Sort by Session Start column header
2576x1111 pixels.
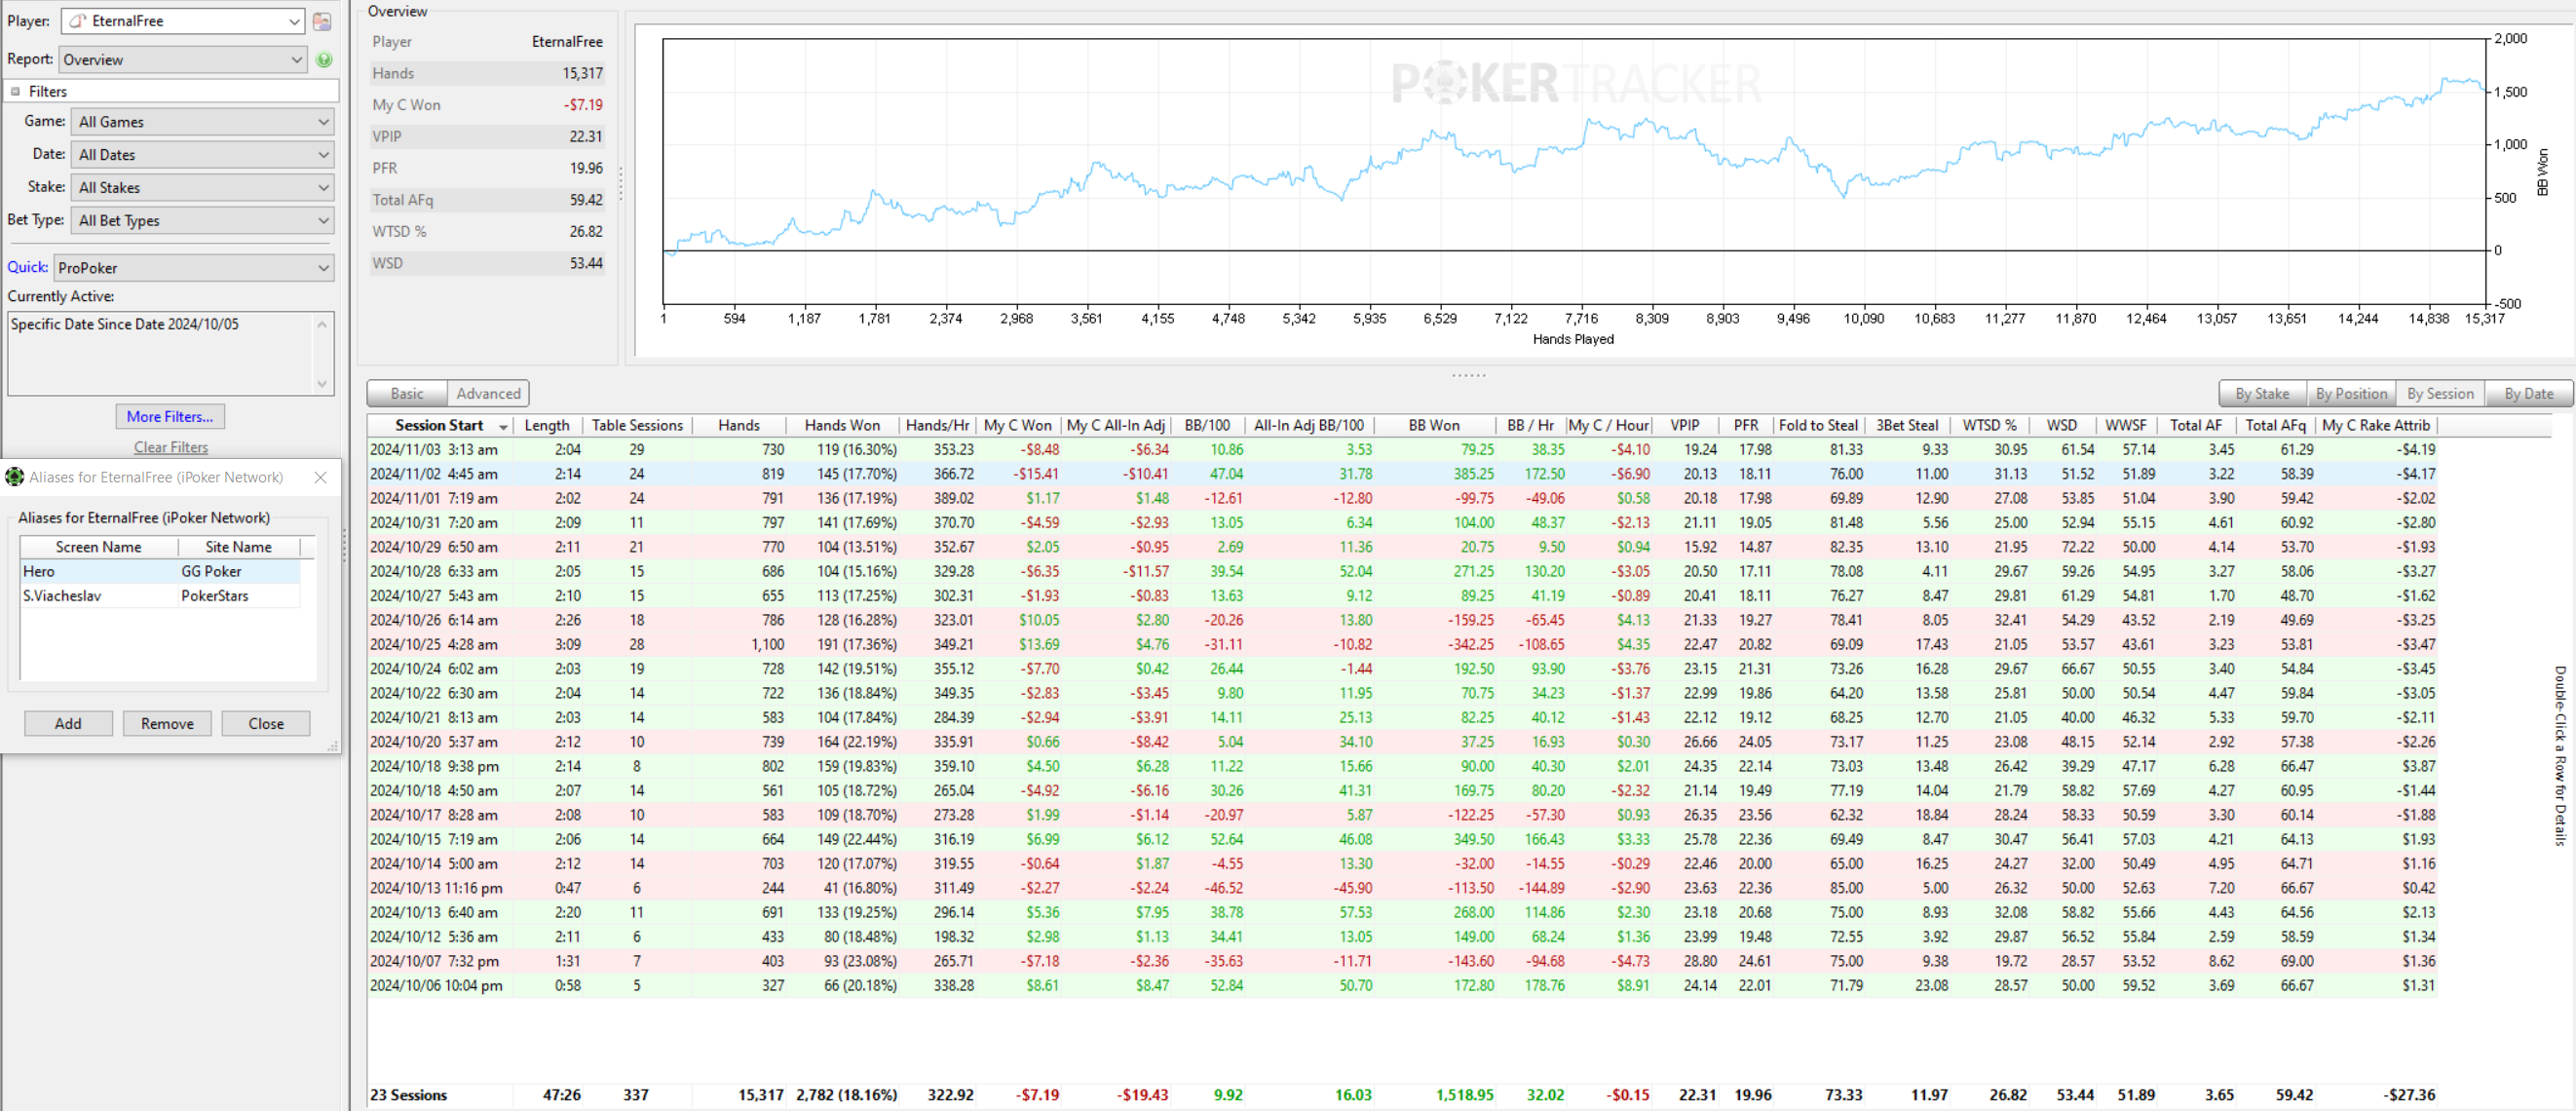click(x=439, y=426)
